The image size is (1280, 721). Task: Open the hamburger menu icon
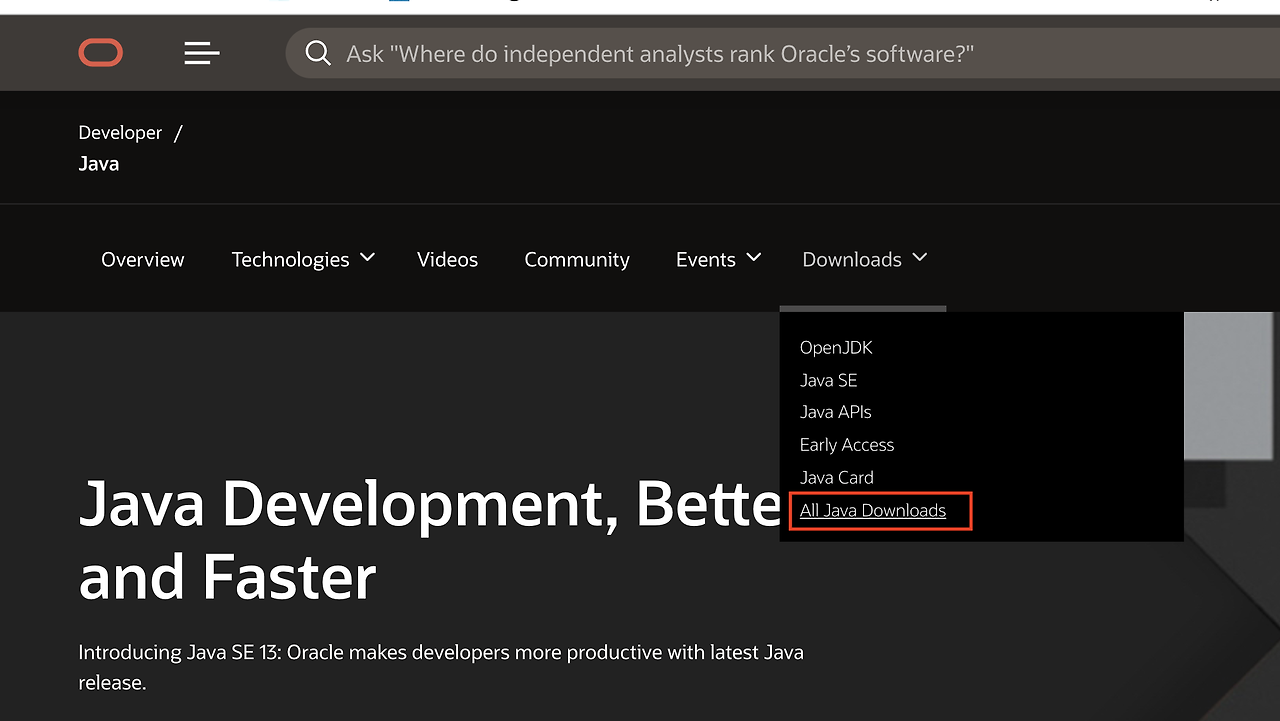[x=202, y=53]
